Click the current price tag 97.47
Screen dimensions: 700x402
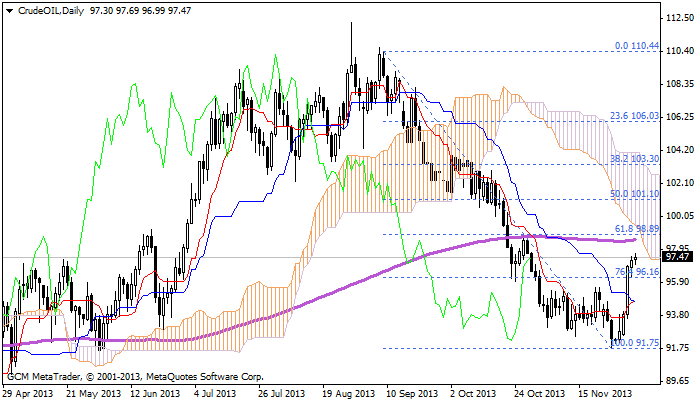tap(678, 257)
